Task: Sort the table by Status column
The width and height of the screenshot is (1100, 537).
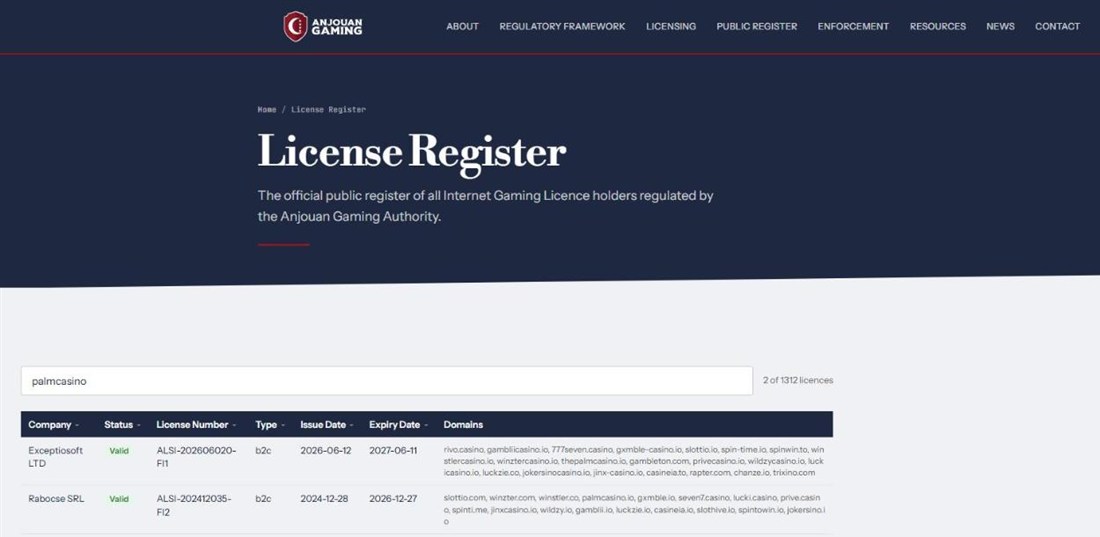Action: (122, 425)
